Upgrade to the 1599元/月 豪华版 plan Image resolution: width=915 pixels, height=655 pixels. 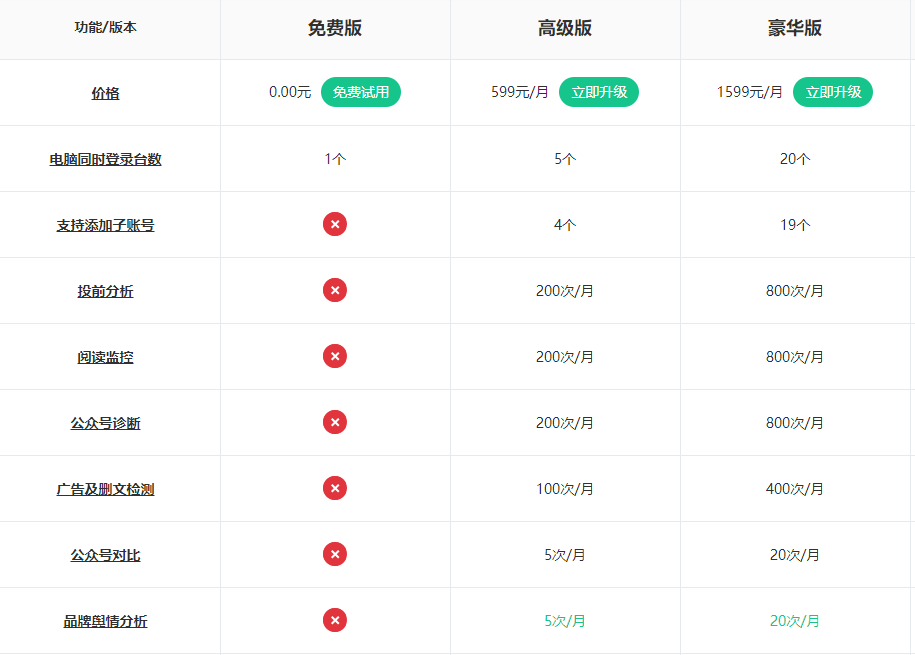833,92
